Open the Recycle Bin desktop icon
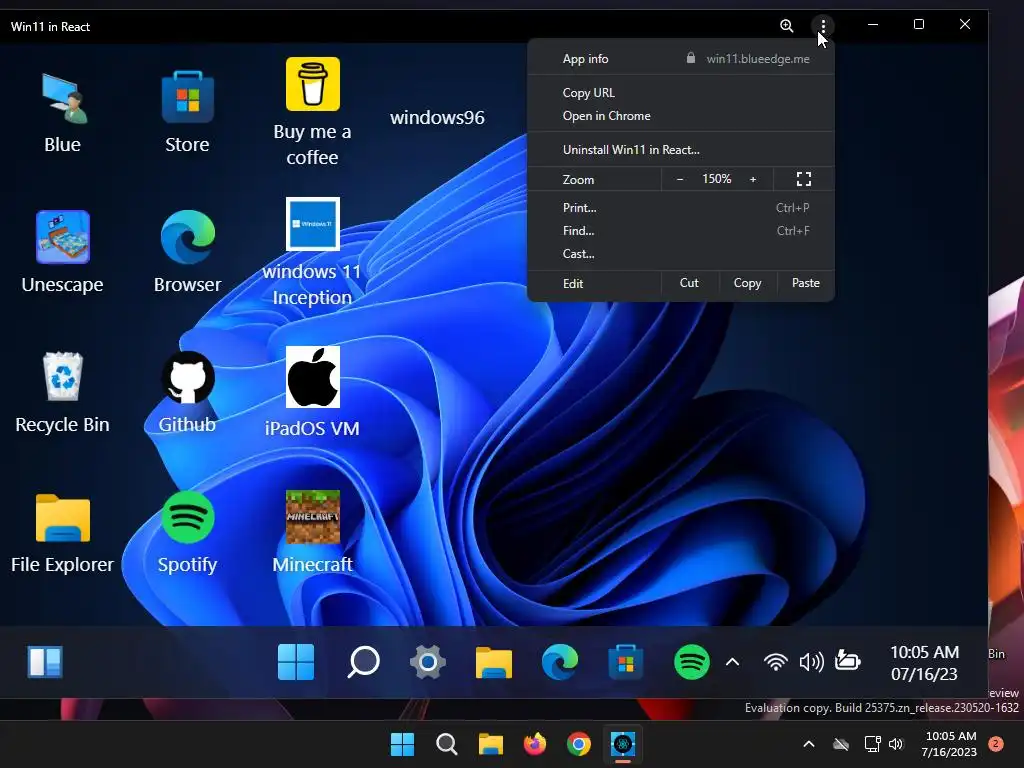 point(63,392)
